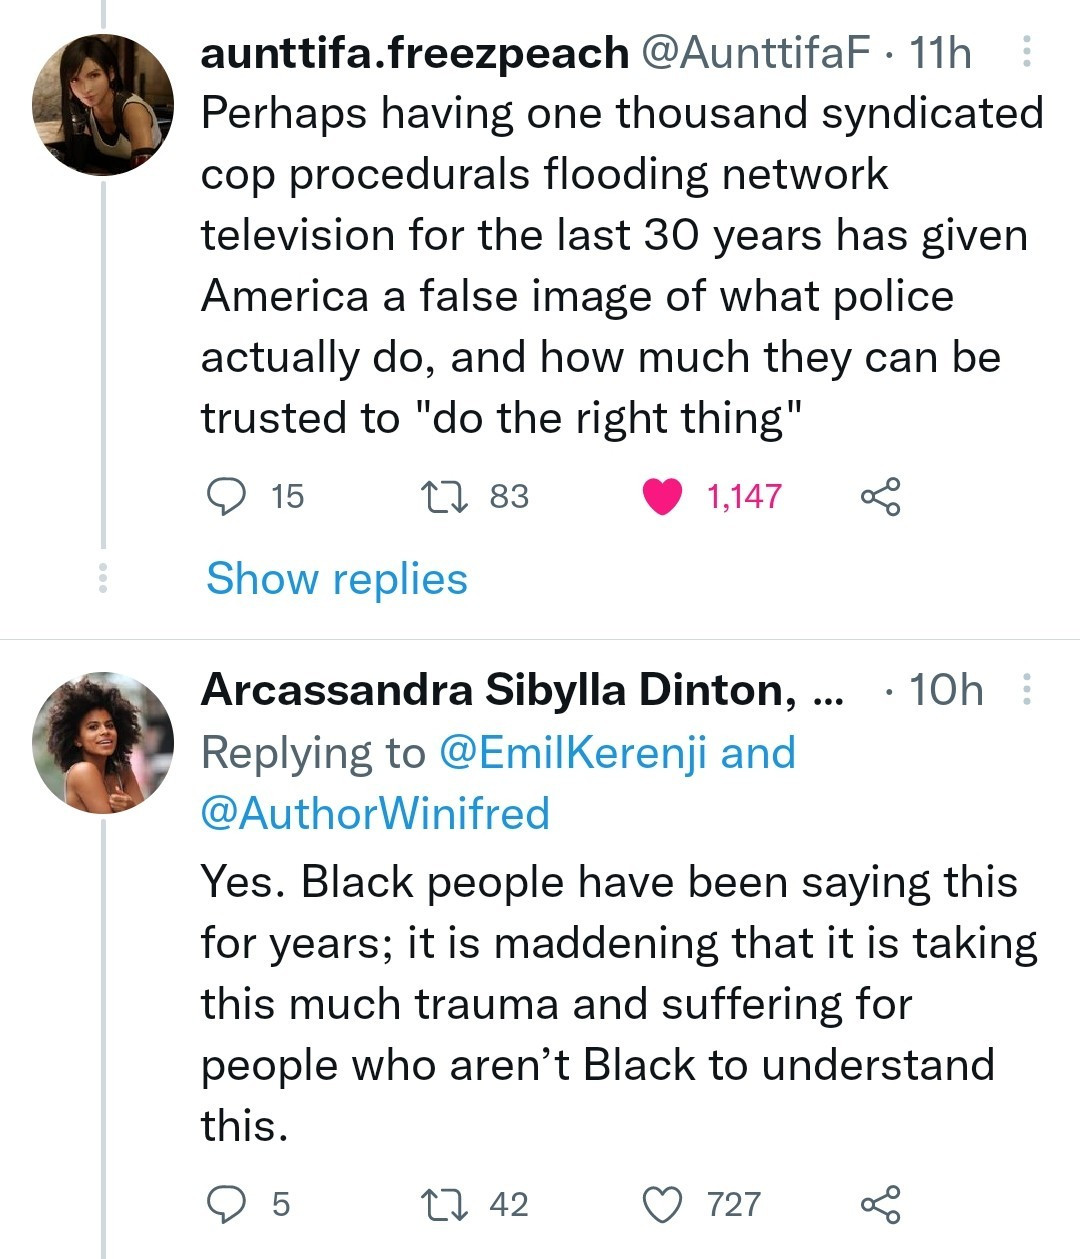Open the @AuthorWinifred mention link
Screen dimensions: 1080x1259
[375, 813]
